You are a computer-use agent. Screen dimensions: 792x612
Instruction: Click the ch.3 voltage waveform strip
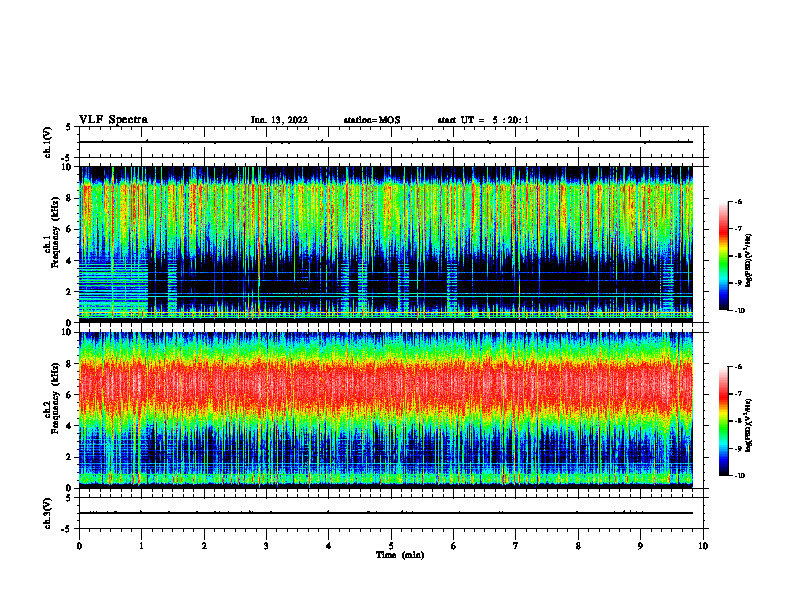(x=391, y=513)
